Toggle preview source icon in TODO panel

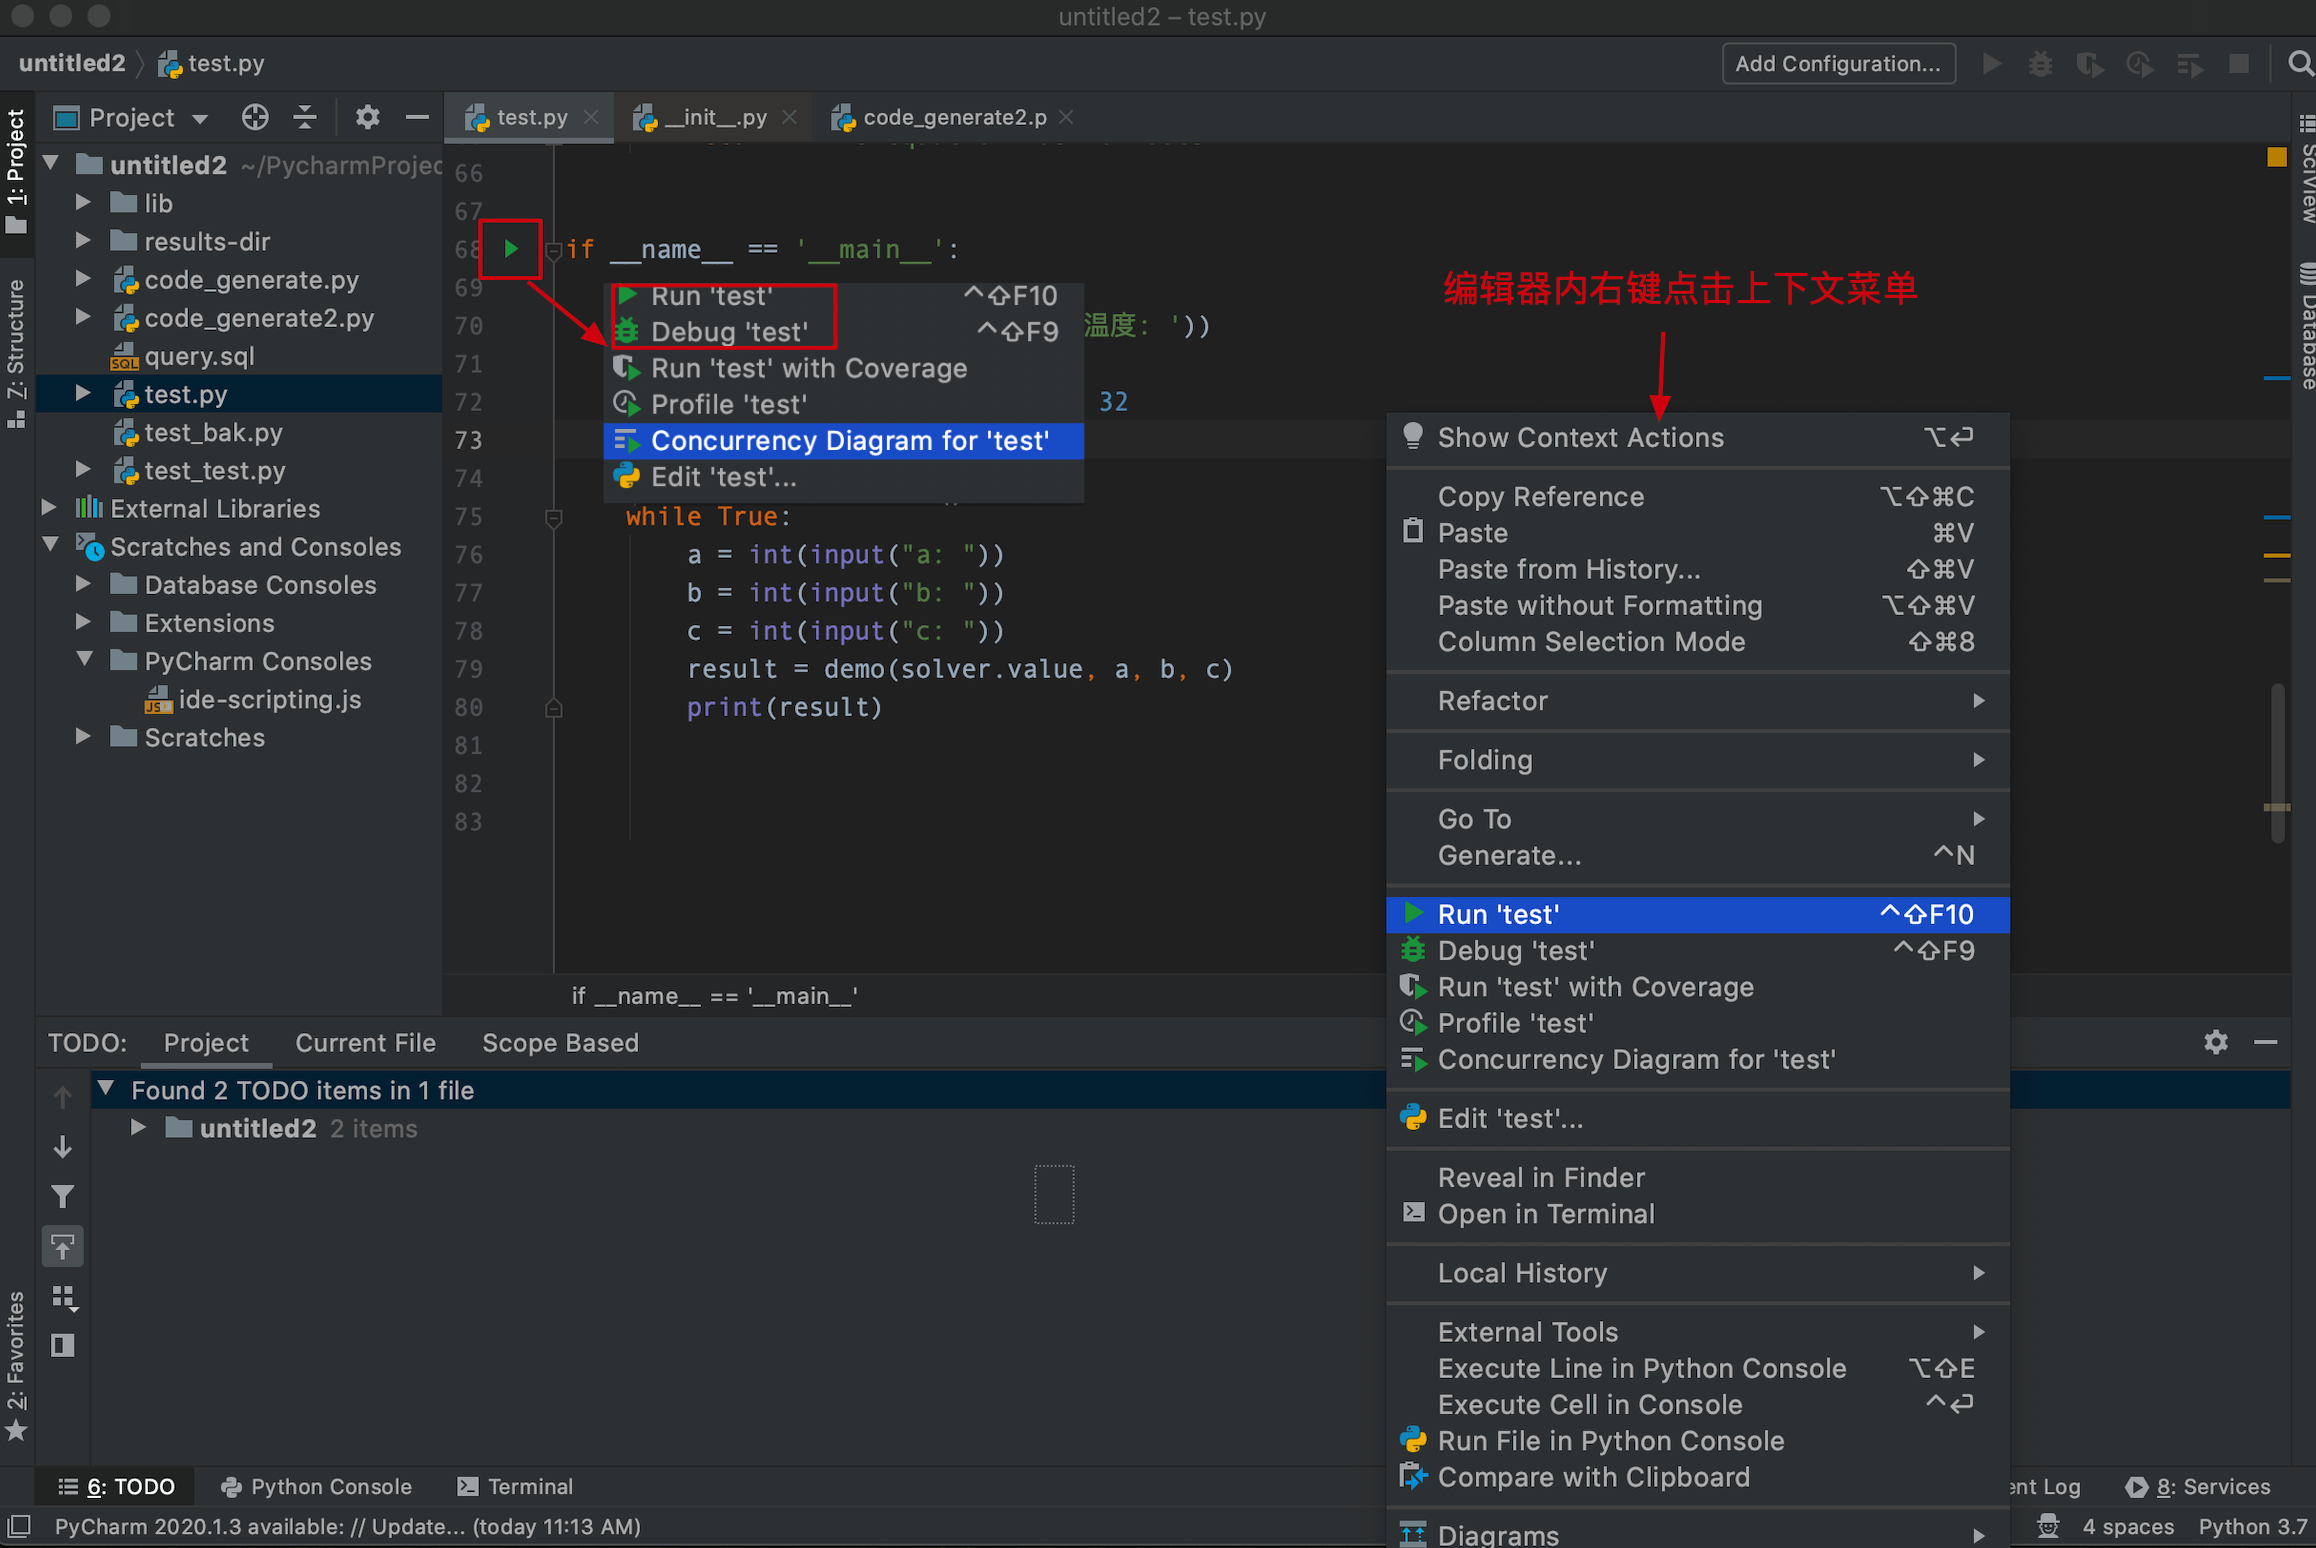tap(62, 1346)
